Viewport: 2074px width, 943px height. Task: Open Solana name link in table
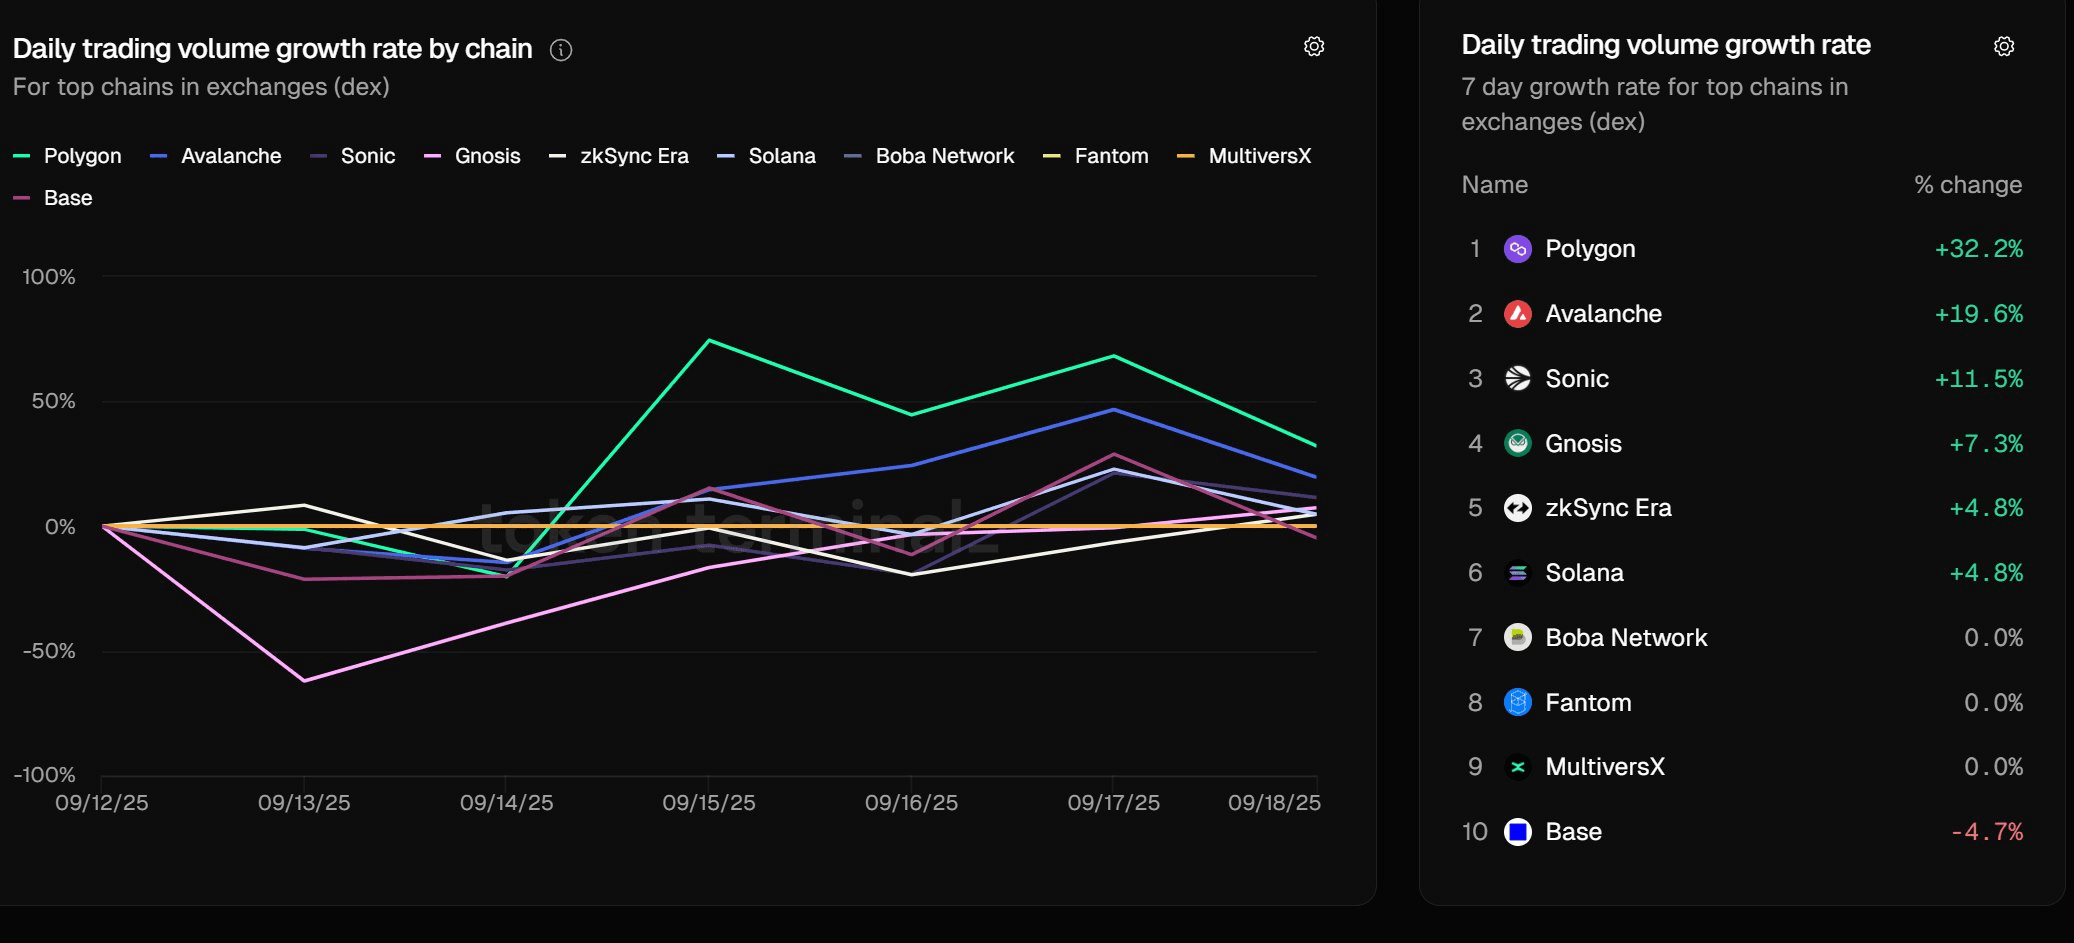[1584, 573]
